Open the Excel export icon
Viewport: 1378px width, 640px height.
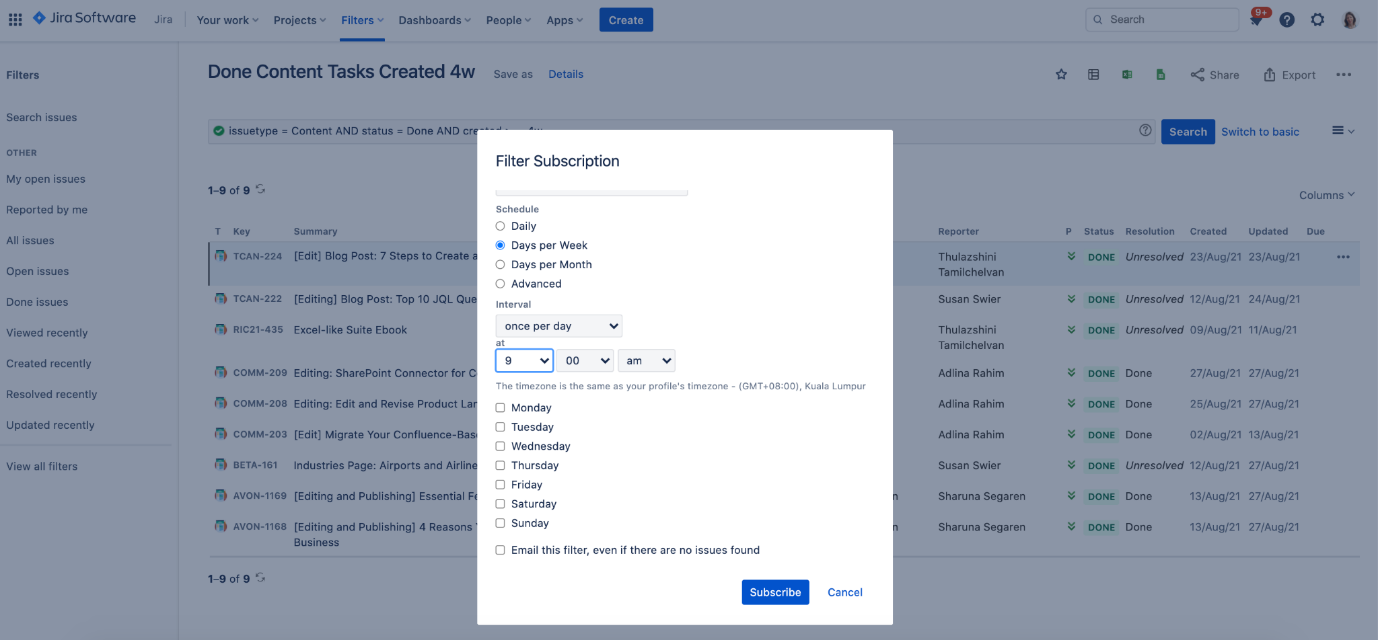click(x=1127, y=75)
